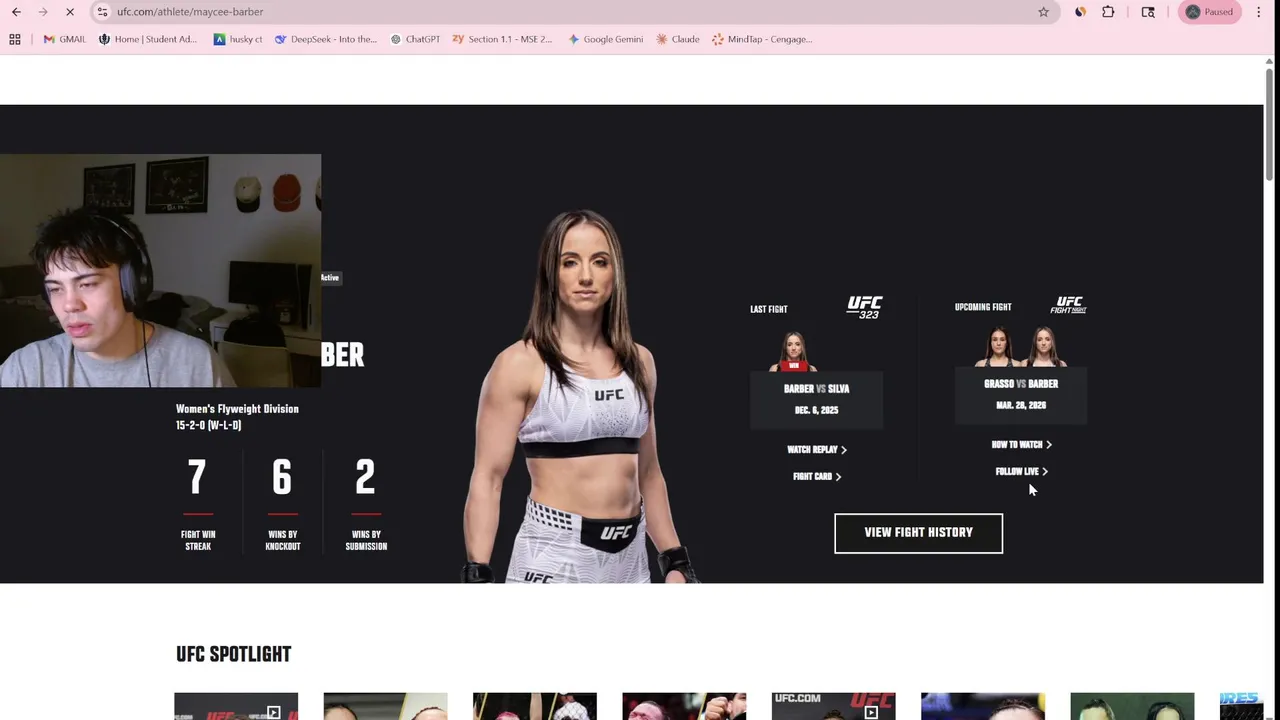Open the ChatGPT bookmark
Image resolution: width=1280 pixels, height=720 pixels.
coord(415,39)
